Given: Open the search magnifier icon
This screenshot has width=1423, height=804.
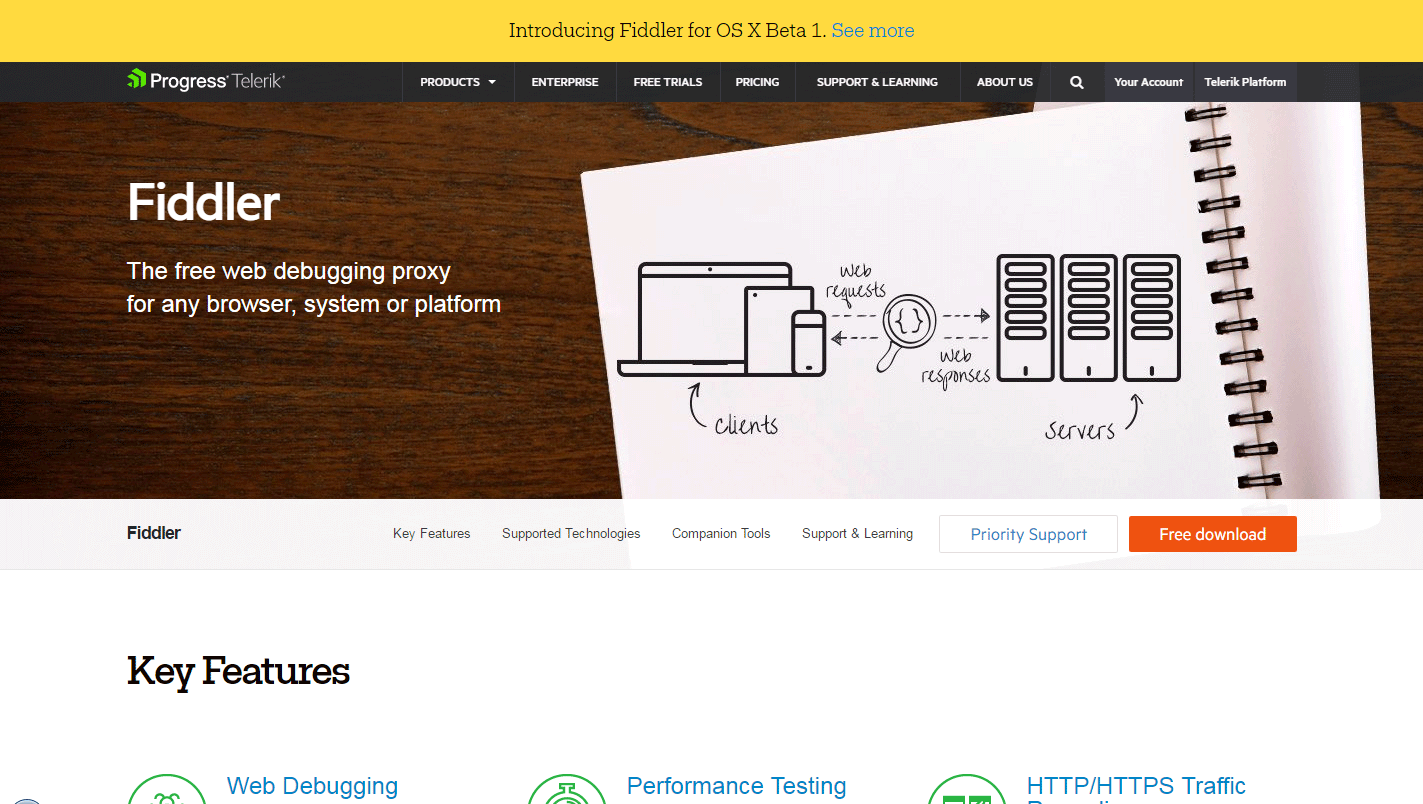Looking at the screenshot, I should click(x=1077, y=82).
